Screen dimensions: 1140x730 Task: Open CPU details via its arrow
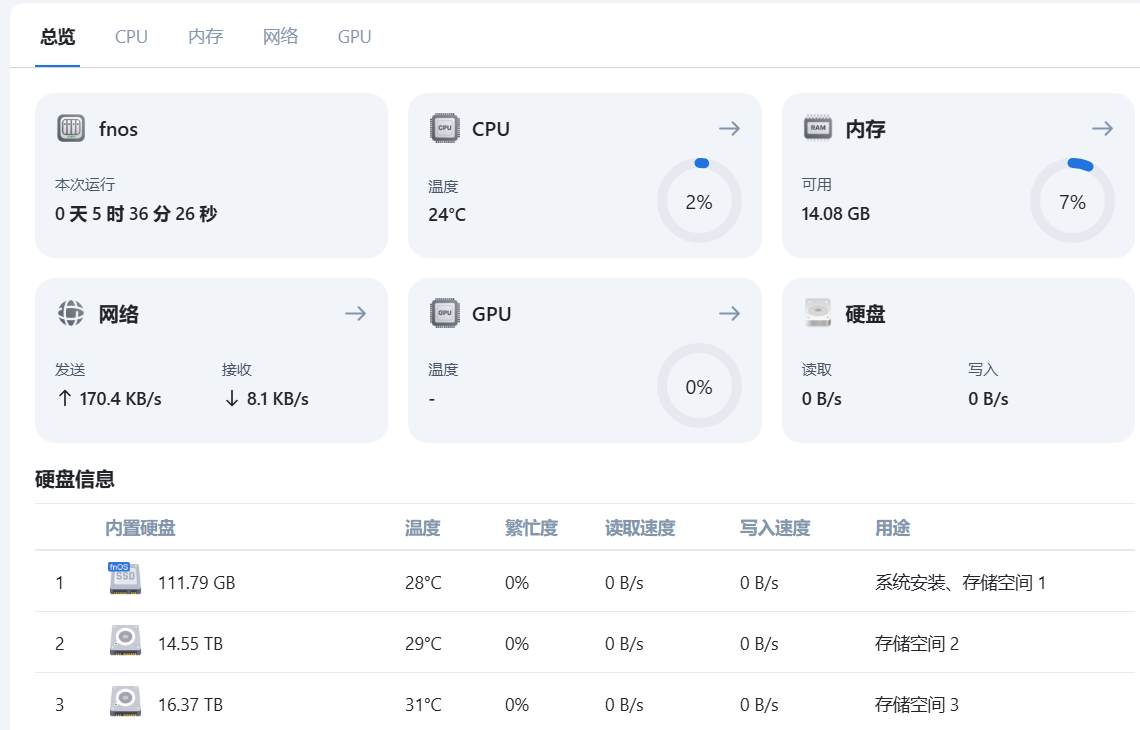[x=729, y=128]
